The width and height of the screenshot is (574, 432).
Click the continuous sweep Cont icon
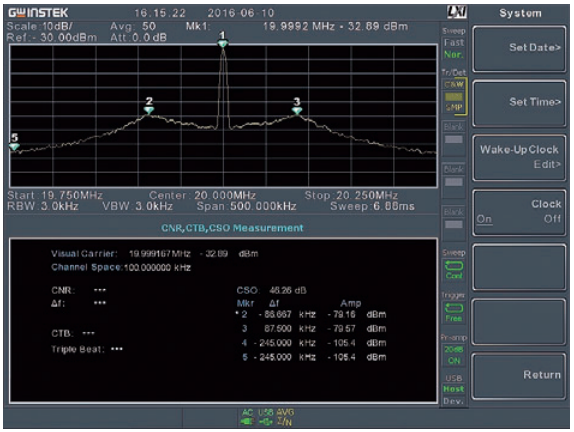(x=454, y=270)
